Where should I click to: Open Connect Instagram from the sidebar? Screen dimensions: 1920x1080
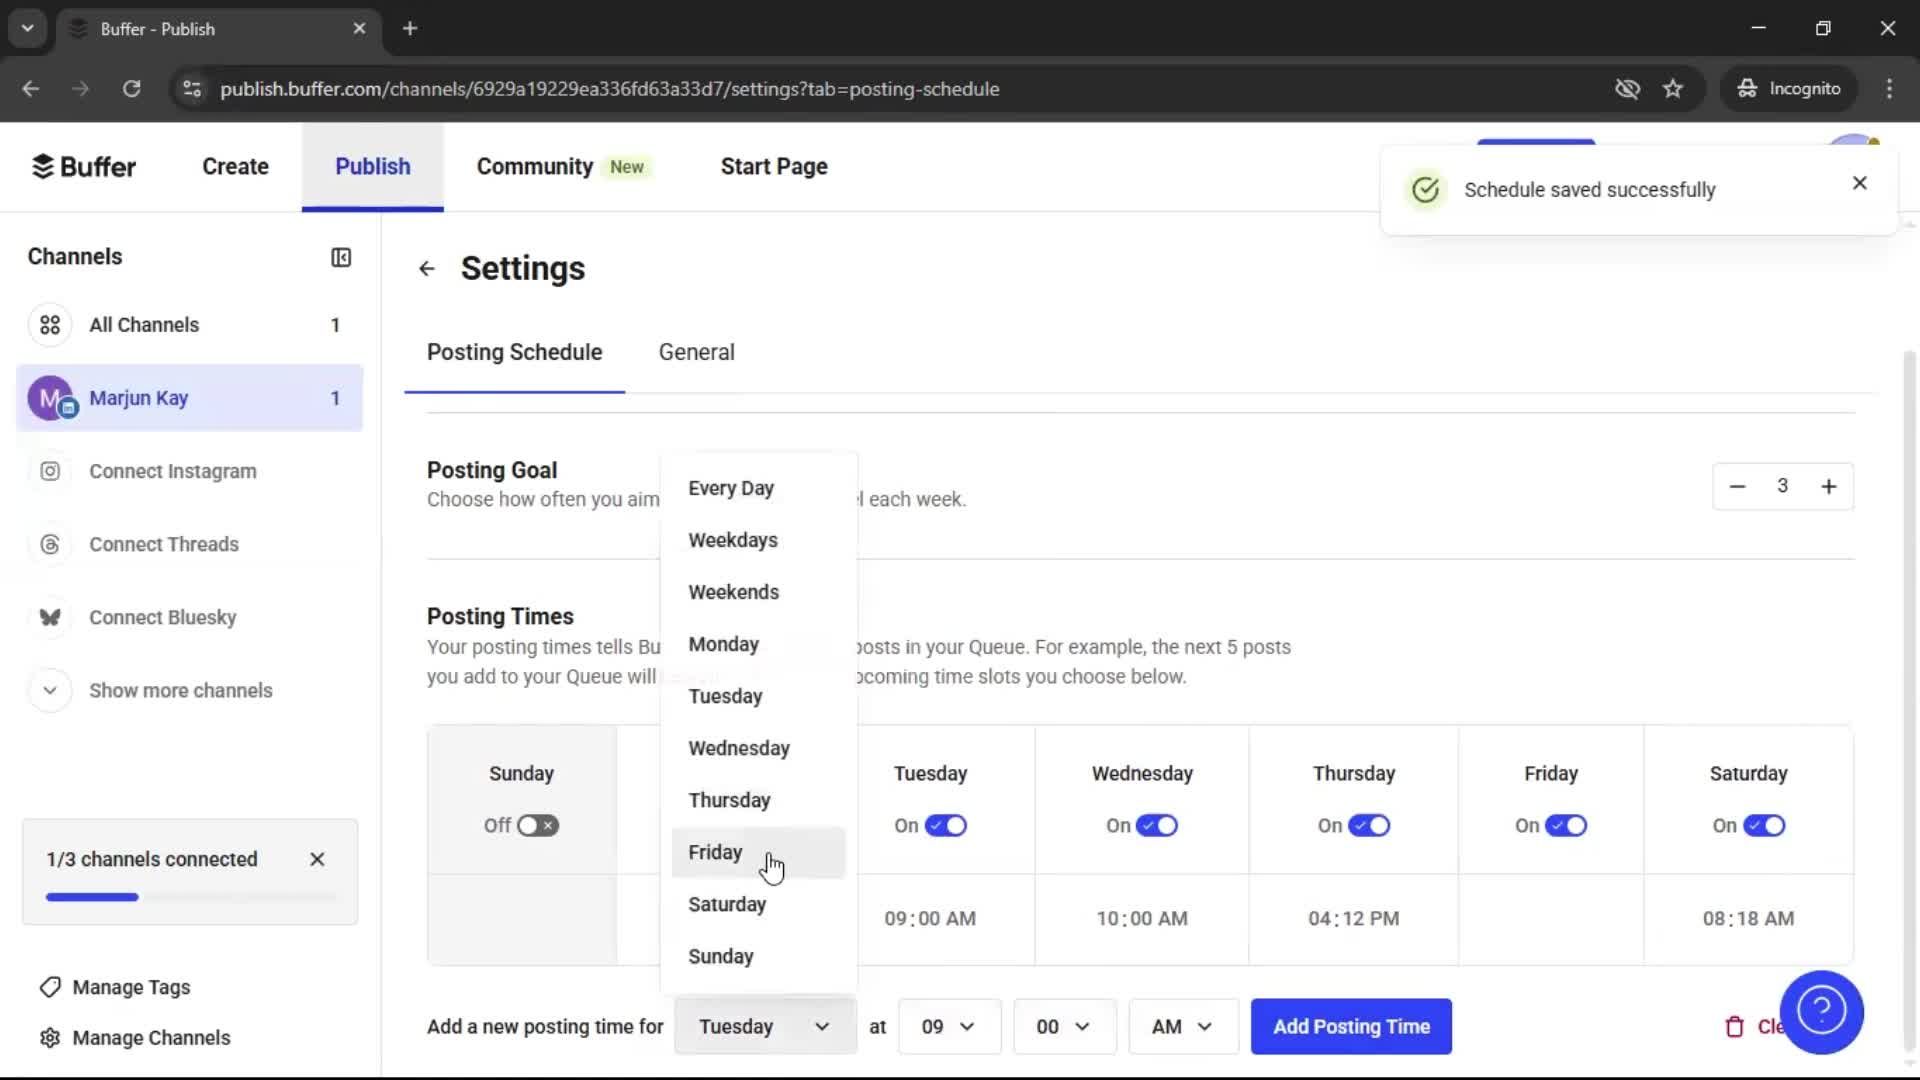click(172, 471)
